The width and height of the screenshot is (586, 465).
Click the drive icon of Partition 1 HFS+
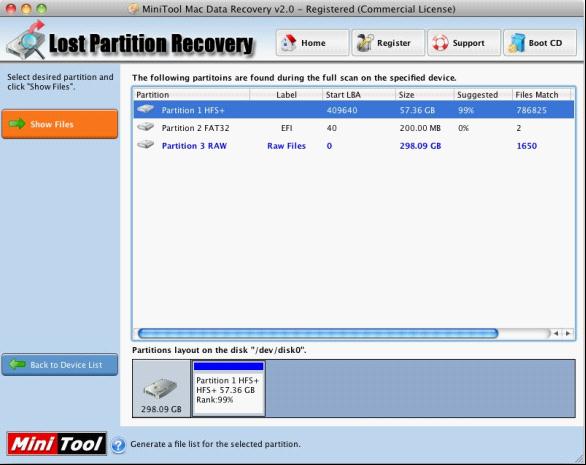tap(146, 110)
